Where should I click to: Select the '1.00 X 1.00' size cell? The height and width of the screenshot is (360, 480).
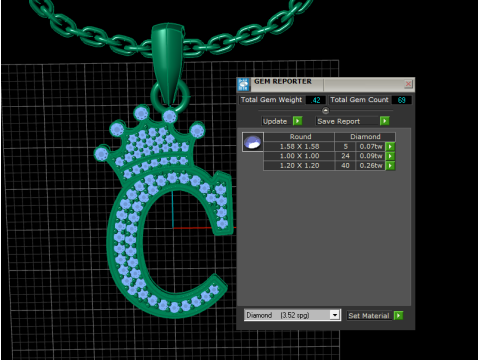click(299, 156)
